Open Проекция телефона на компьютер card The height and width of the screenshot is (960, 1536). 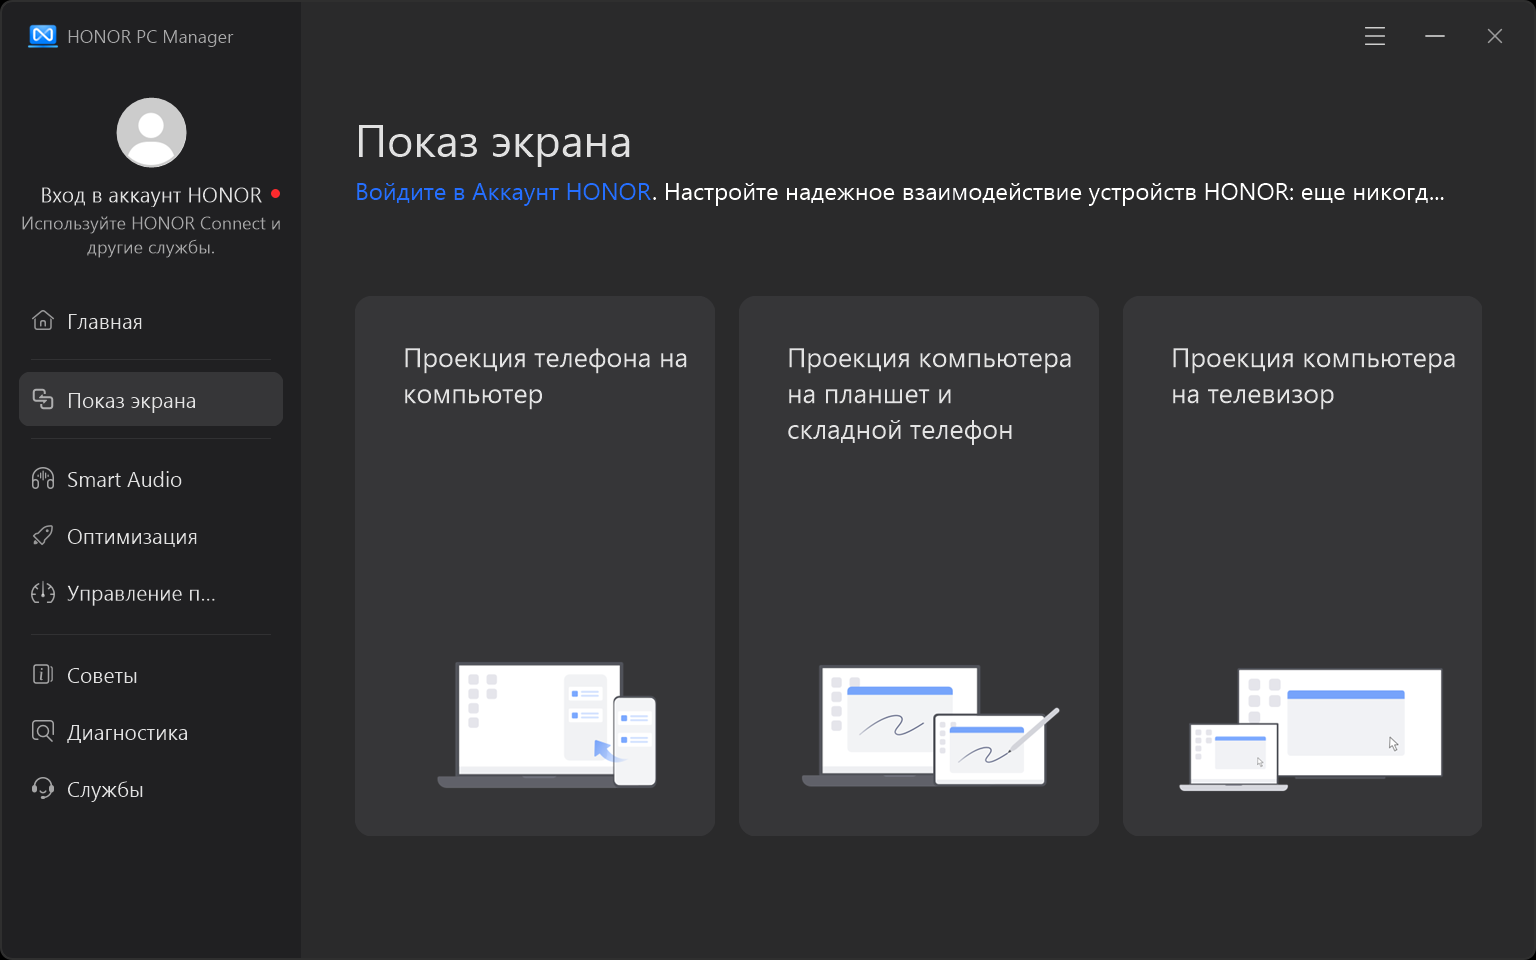pos(535,566)
